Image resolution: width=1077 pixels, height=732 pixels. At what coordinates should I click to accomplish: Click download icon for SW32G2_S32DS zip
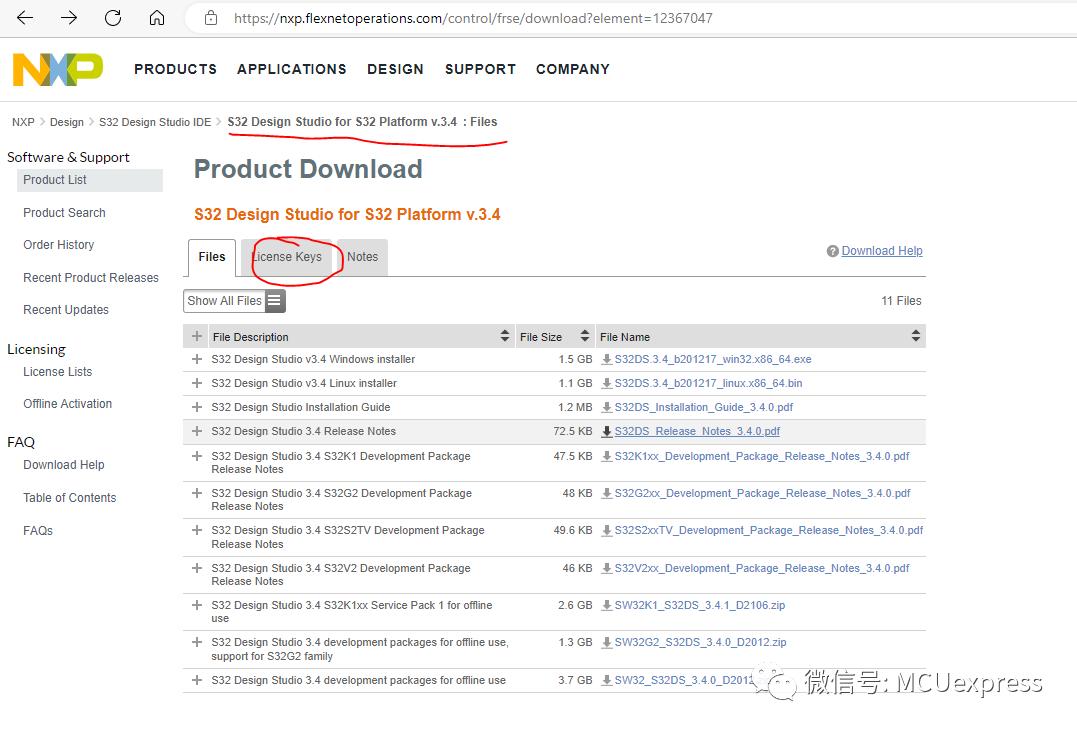[x=606, y=643]
